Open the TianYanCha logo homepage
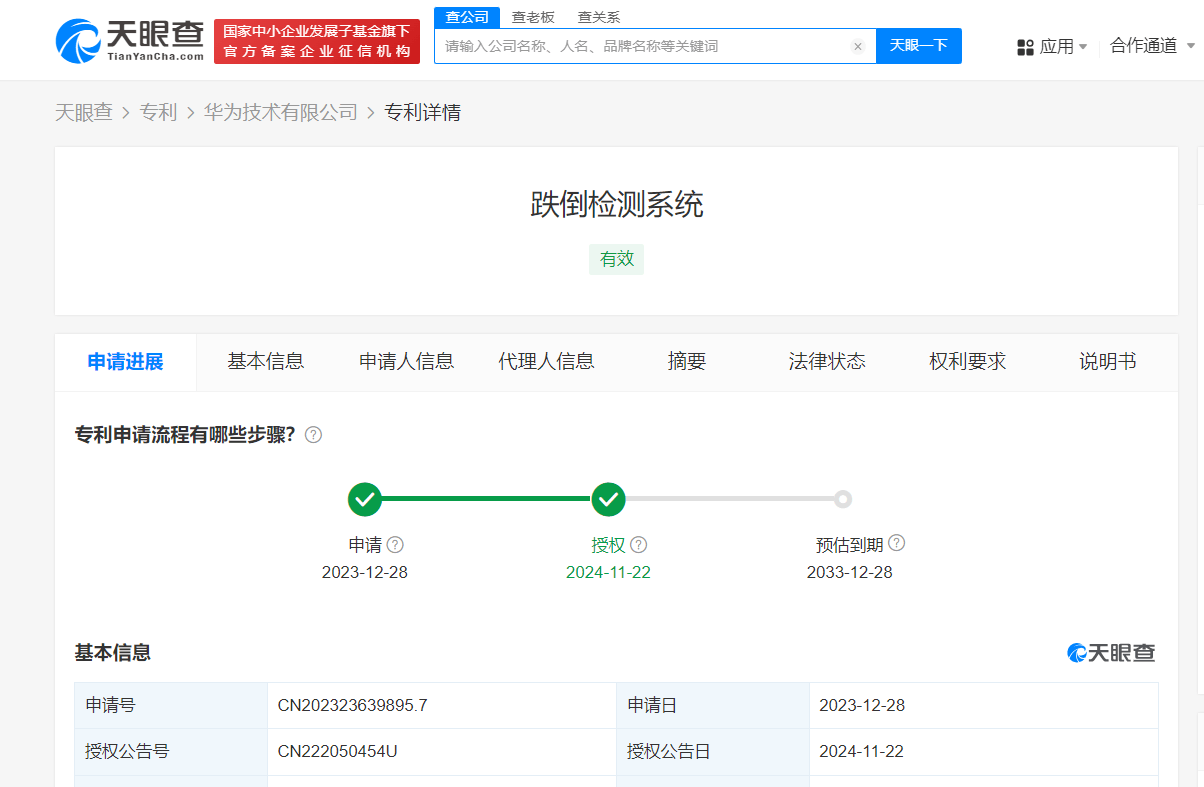This screenshot has height=787, width=1204. click(x=130, y=41)
